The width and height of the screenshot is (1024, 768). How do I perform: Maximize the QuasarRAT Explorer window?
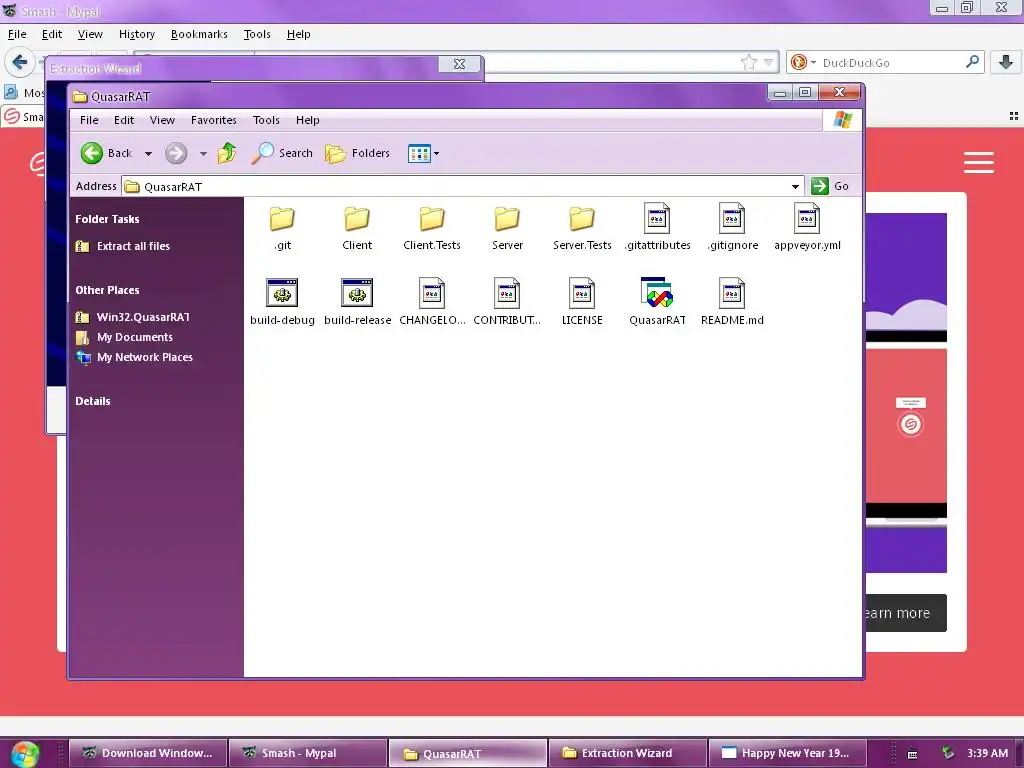tap(805, 93)
